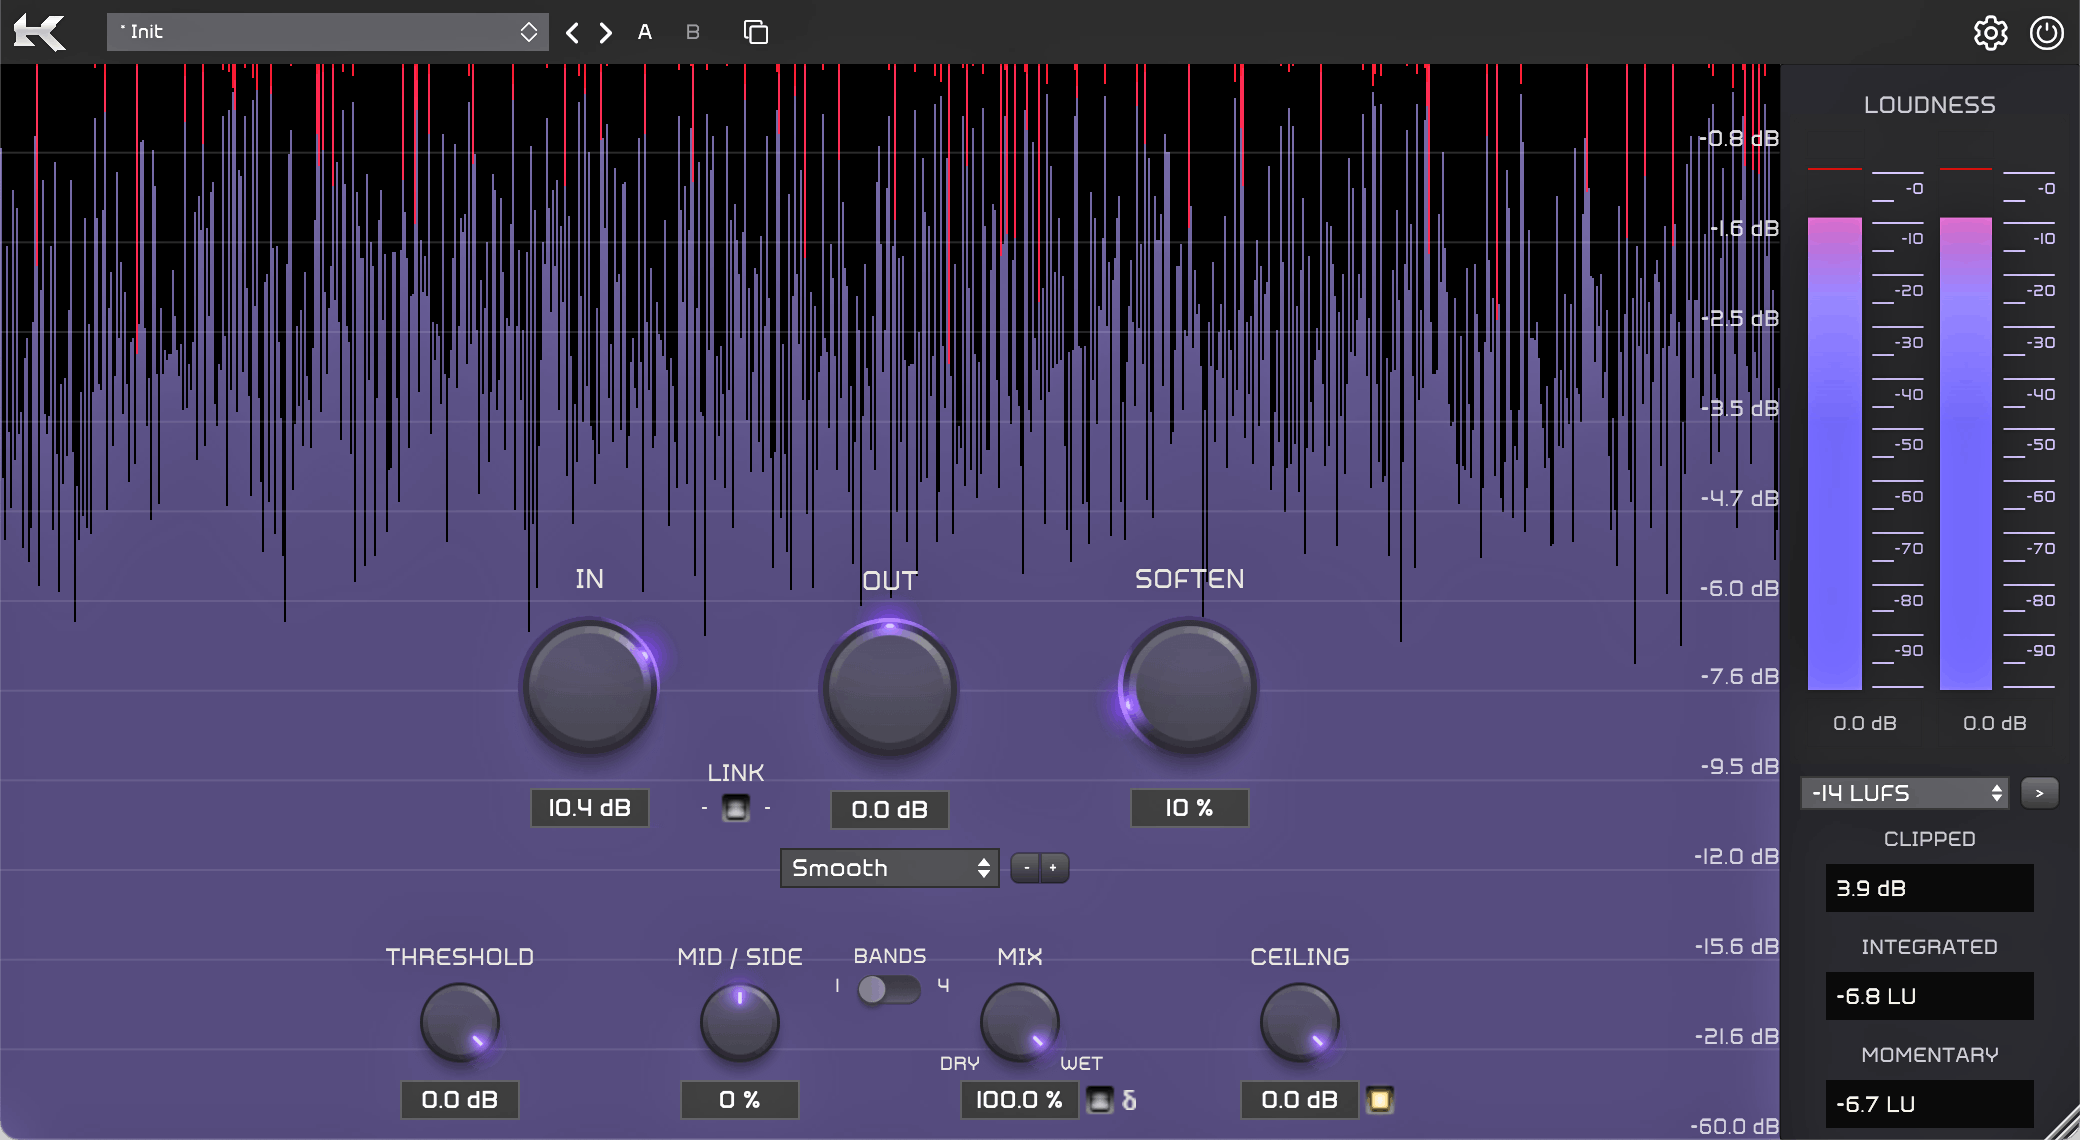Click the KClip logo icon
Screen dimensions: 2080x1140
(x=40, y=33)
